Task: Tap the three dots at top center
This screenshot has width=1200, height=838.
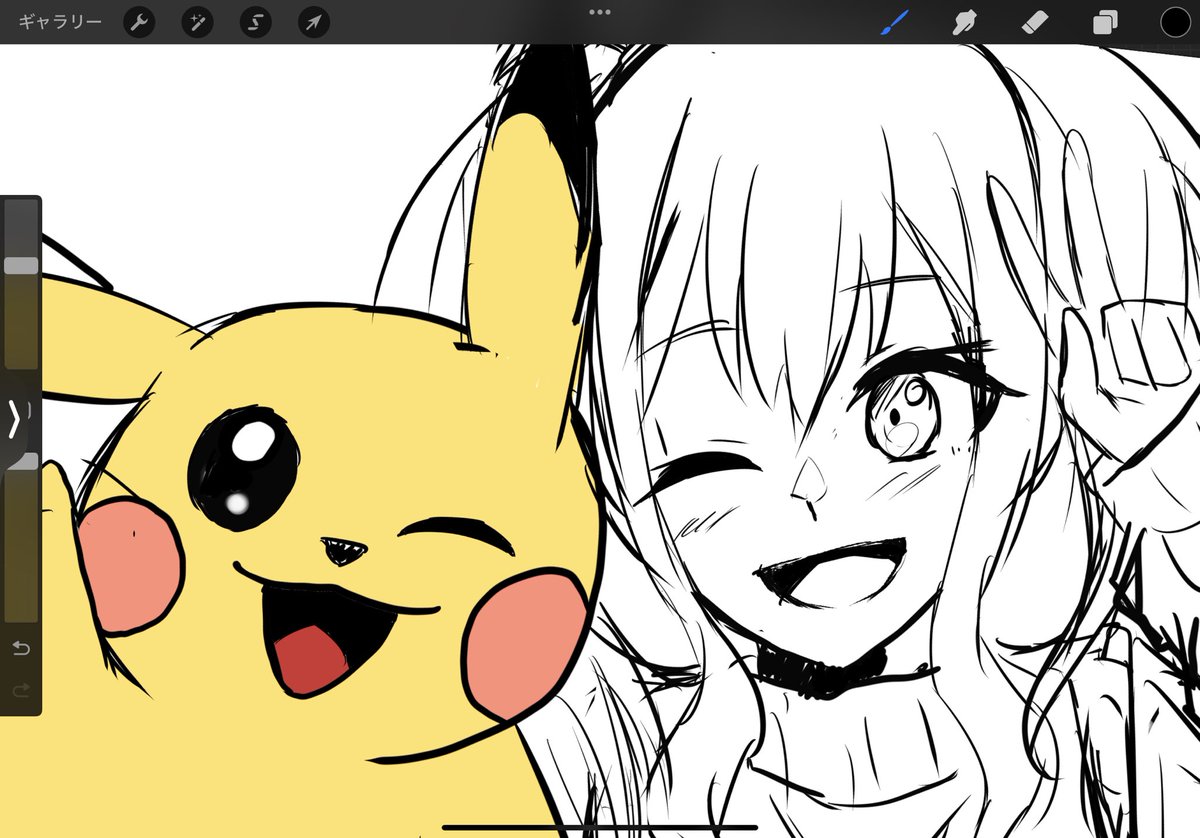Action: pos(600,12)
